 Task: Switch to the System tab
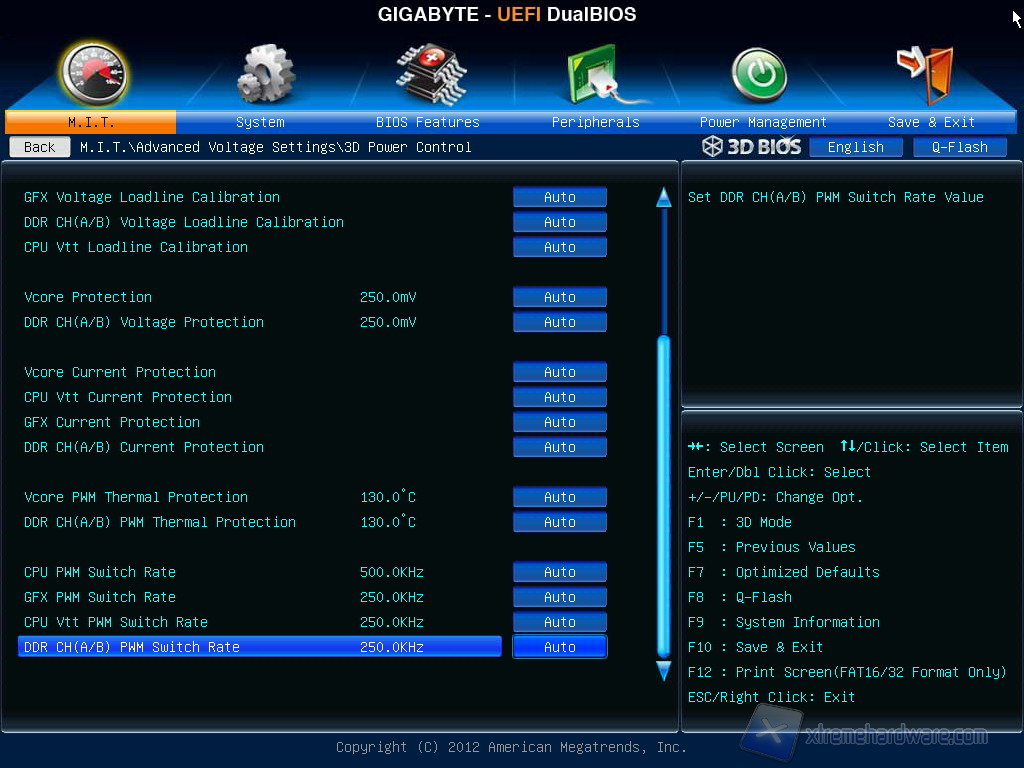tap(260, 122)
